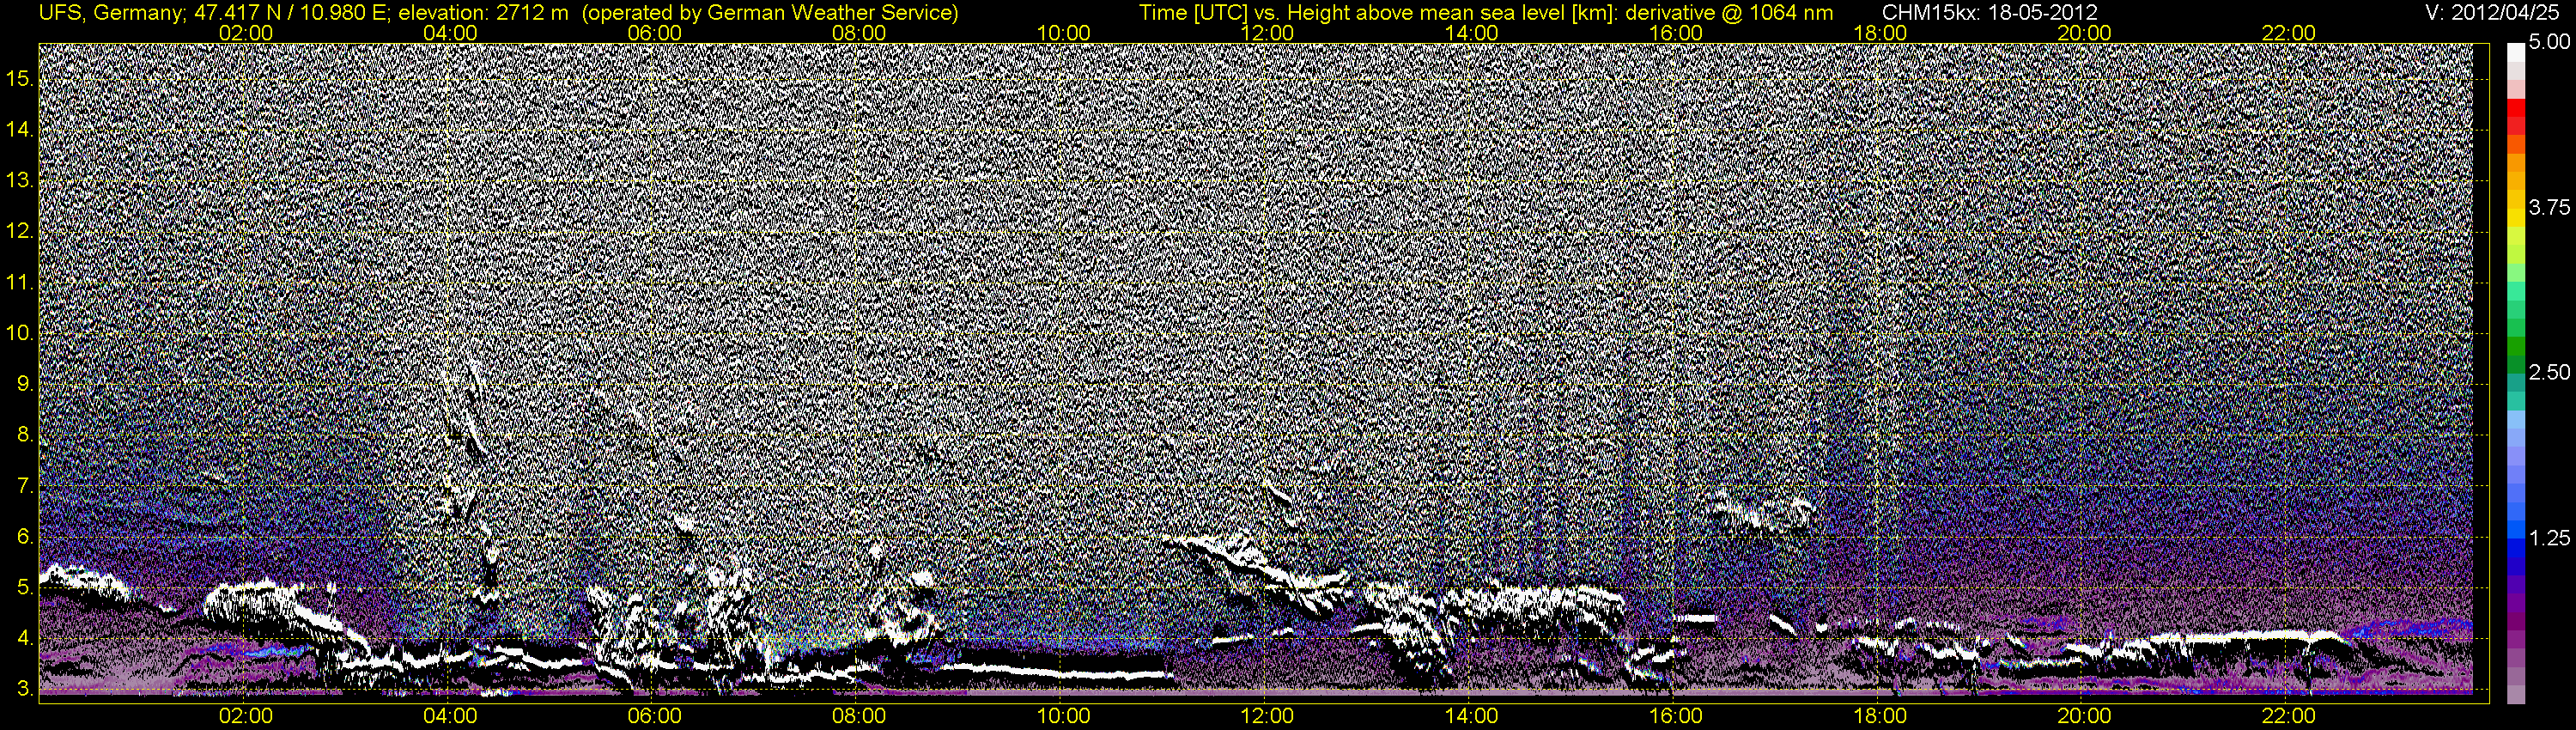Click the '9.' height axis label
The image size is (2576, 730).
(x=25, y=384)
